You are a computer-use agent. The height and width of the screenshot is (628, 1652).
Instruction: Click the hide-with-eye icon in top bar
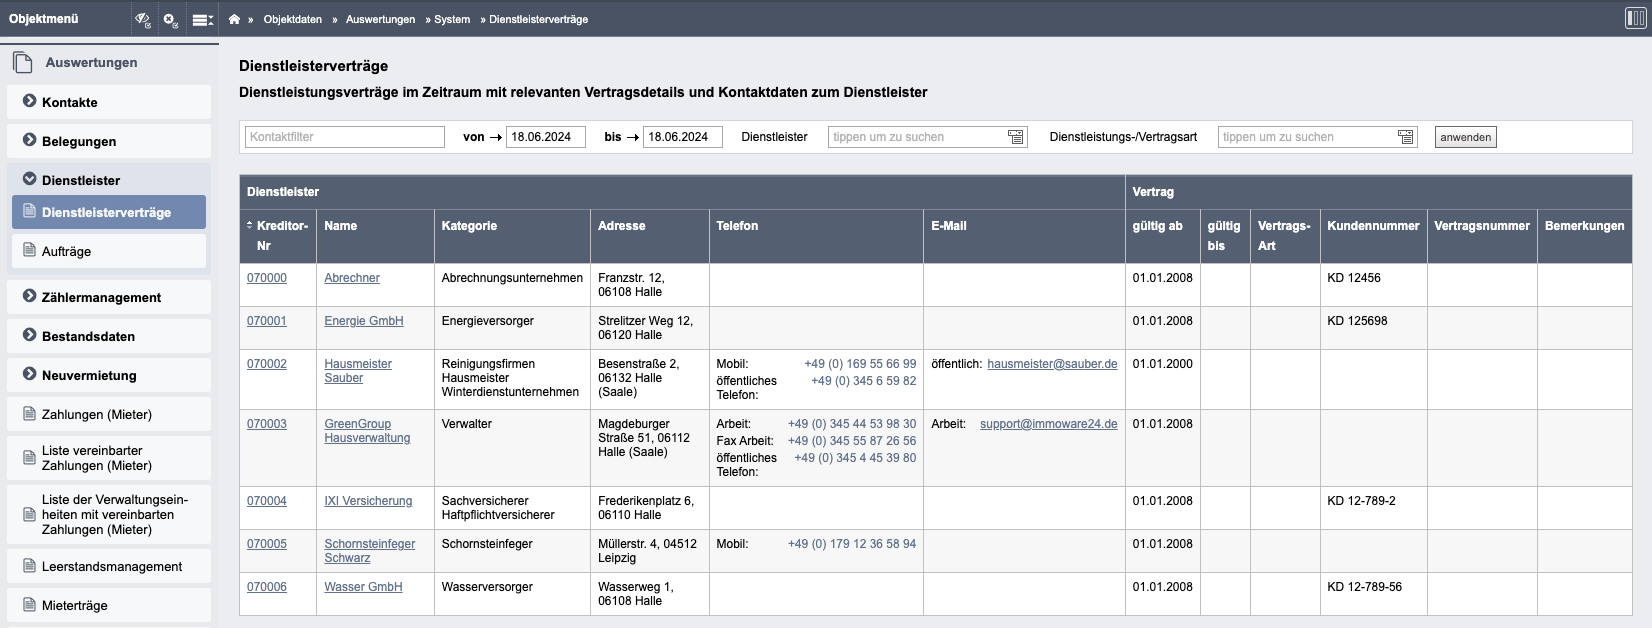143,19
